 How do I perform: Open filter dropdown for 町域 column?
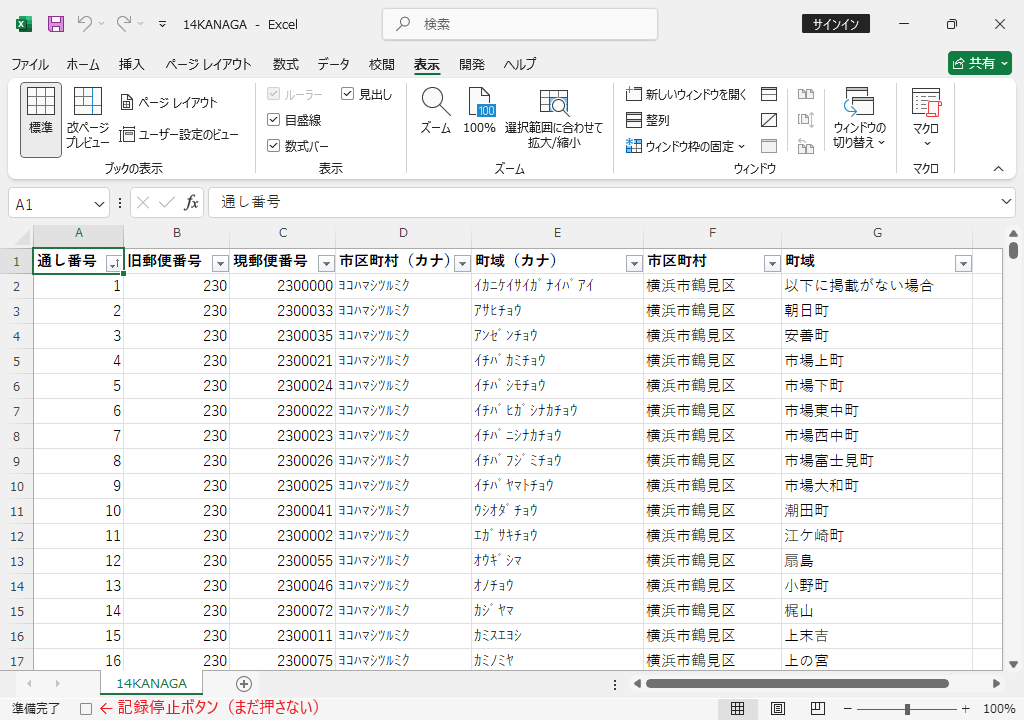coord(963,263)
